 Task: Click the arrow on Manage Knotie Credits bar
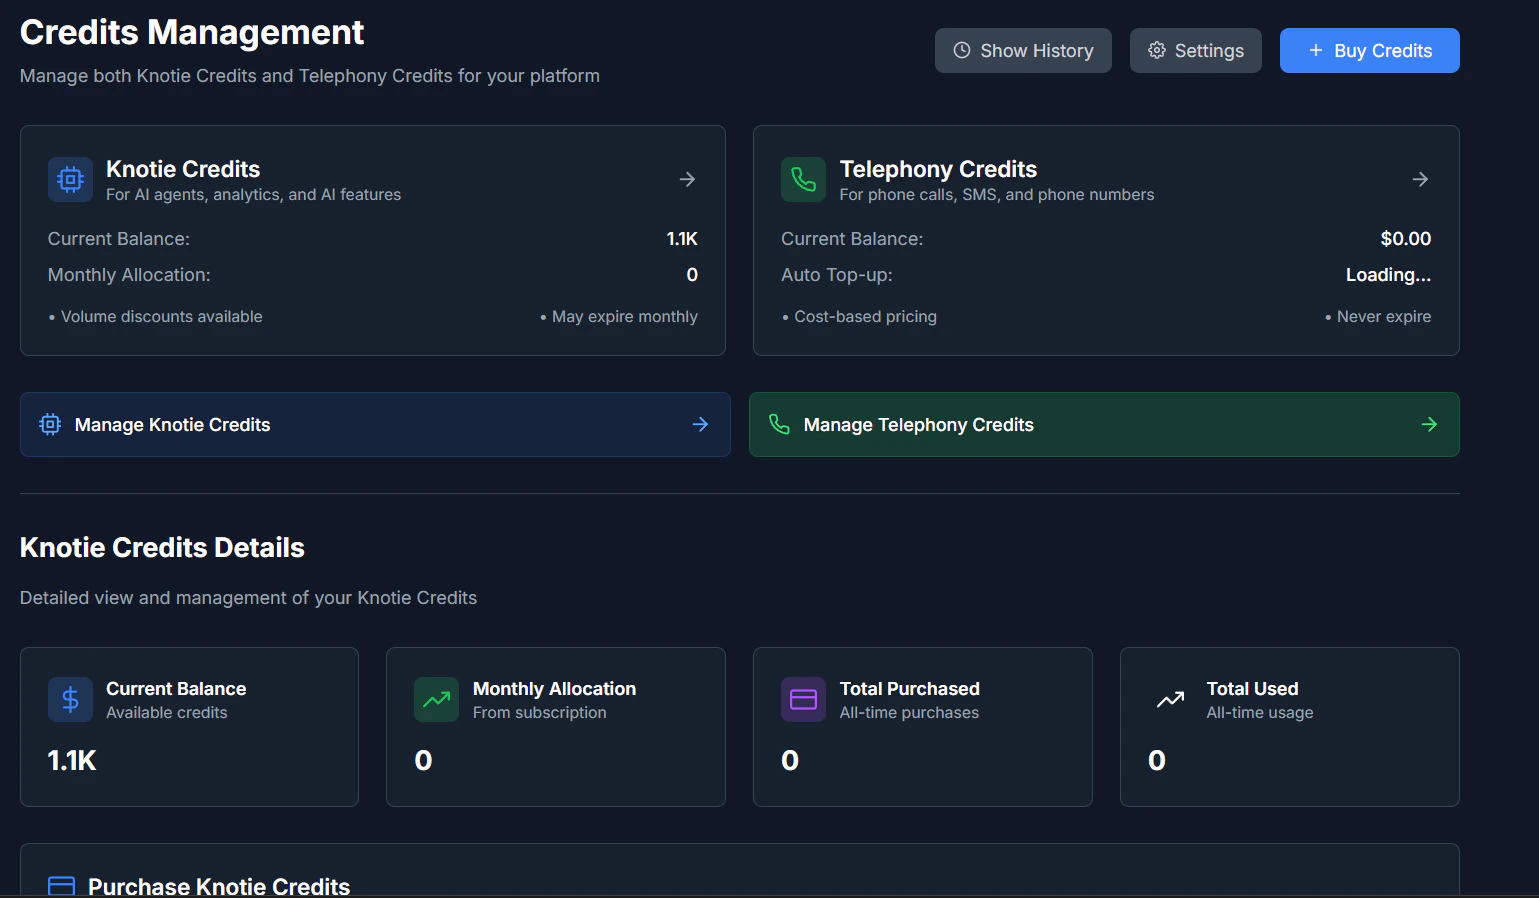700,424
